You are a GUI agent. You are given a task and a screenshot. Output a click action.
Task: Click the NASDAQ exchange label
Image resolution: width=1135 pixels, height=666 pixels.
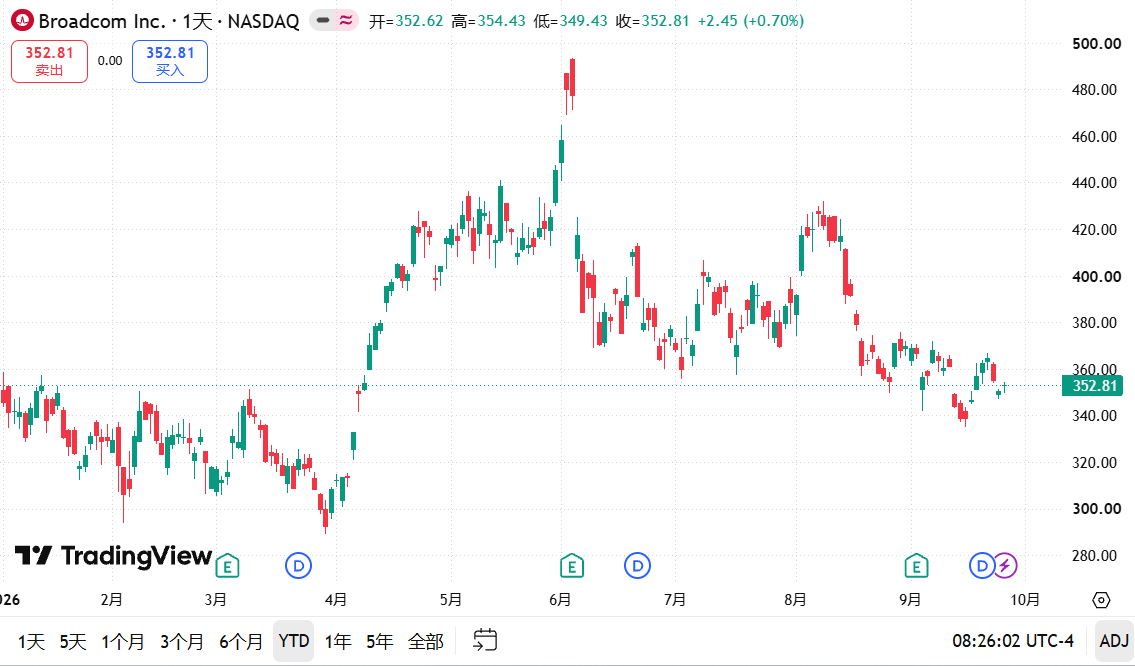pyautogui.click(x=263, y=21)
